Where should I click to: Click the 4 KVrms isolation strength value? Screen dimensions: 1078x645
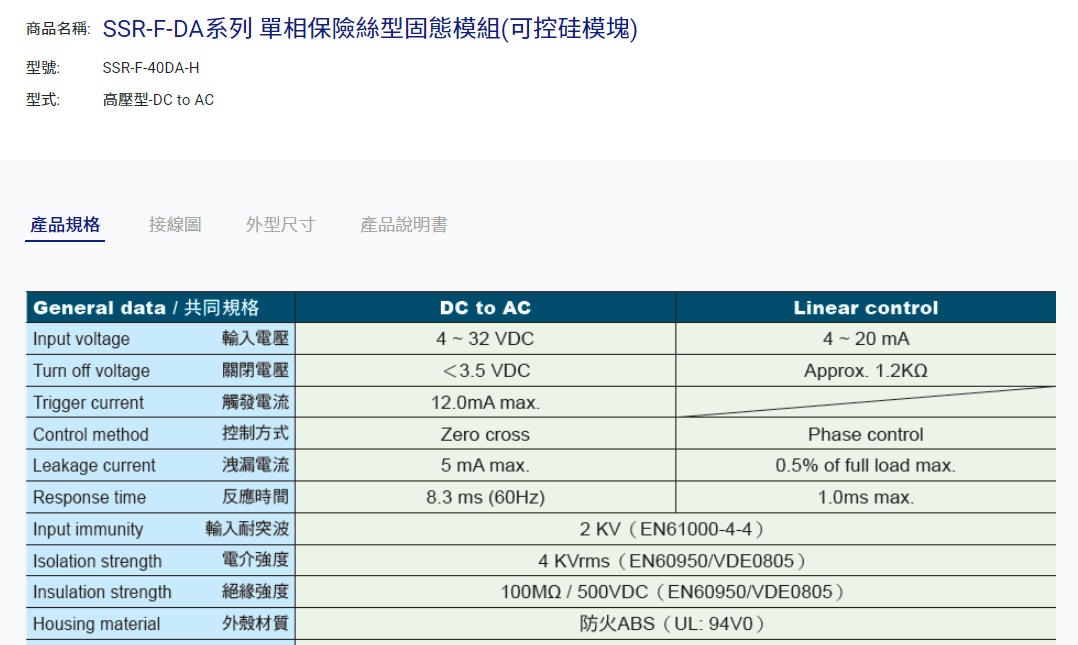click(675, 561)
